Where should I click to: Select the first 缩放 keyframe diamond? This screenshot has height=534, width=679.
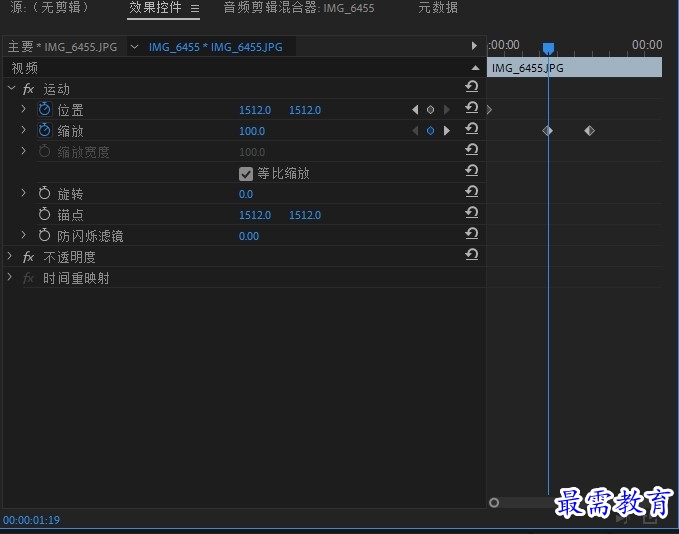coord(547,130)
